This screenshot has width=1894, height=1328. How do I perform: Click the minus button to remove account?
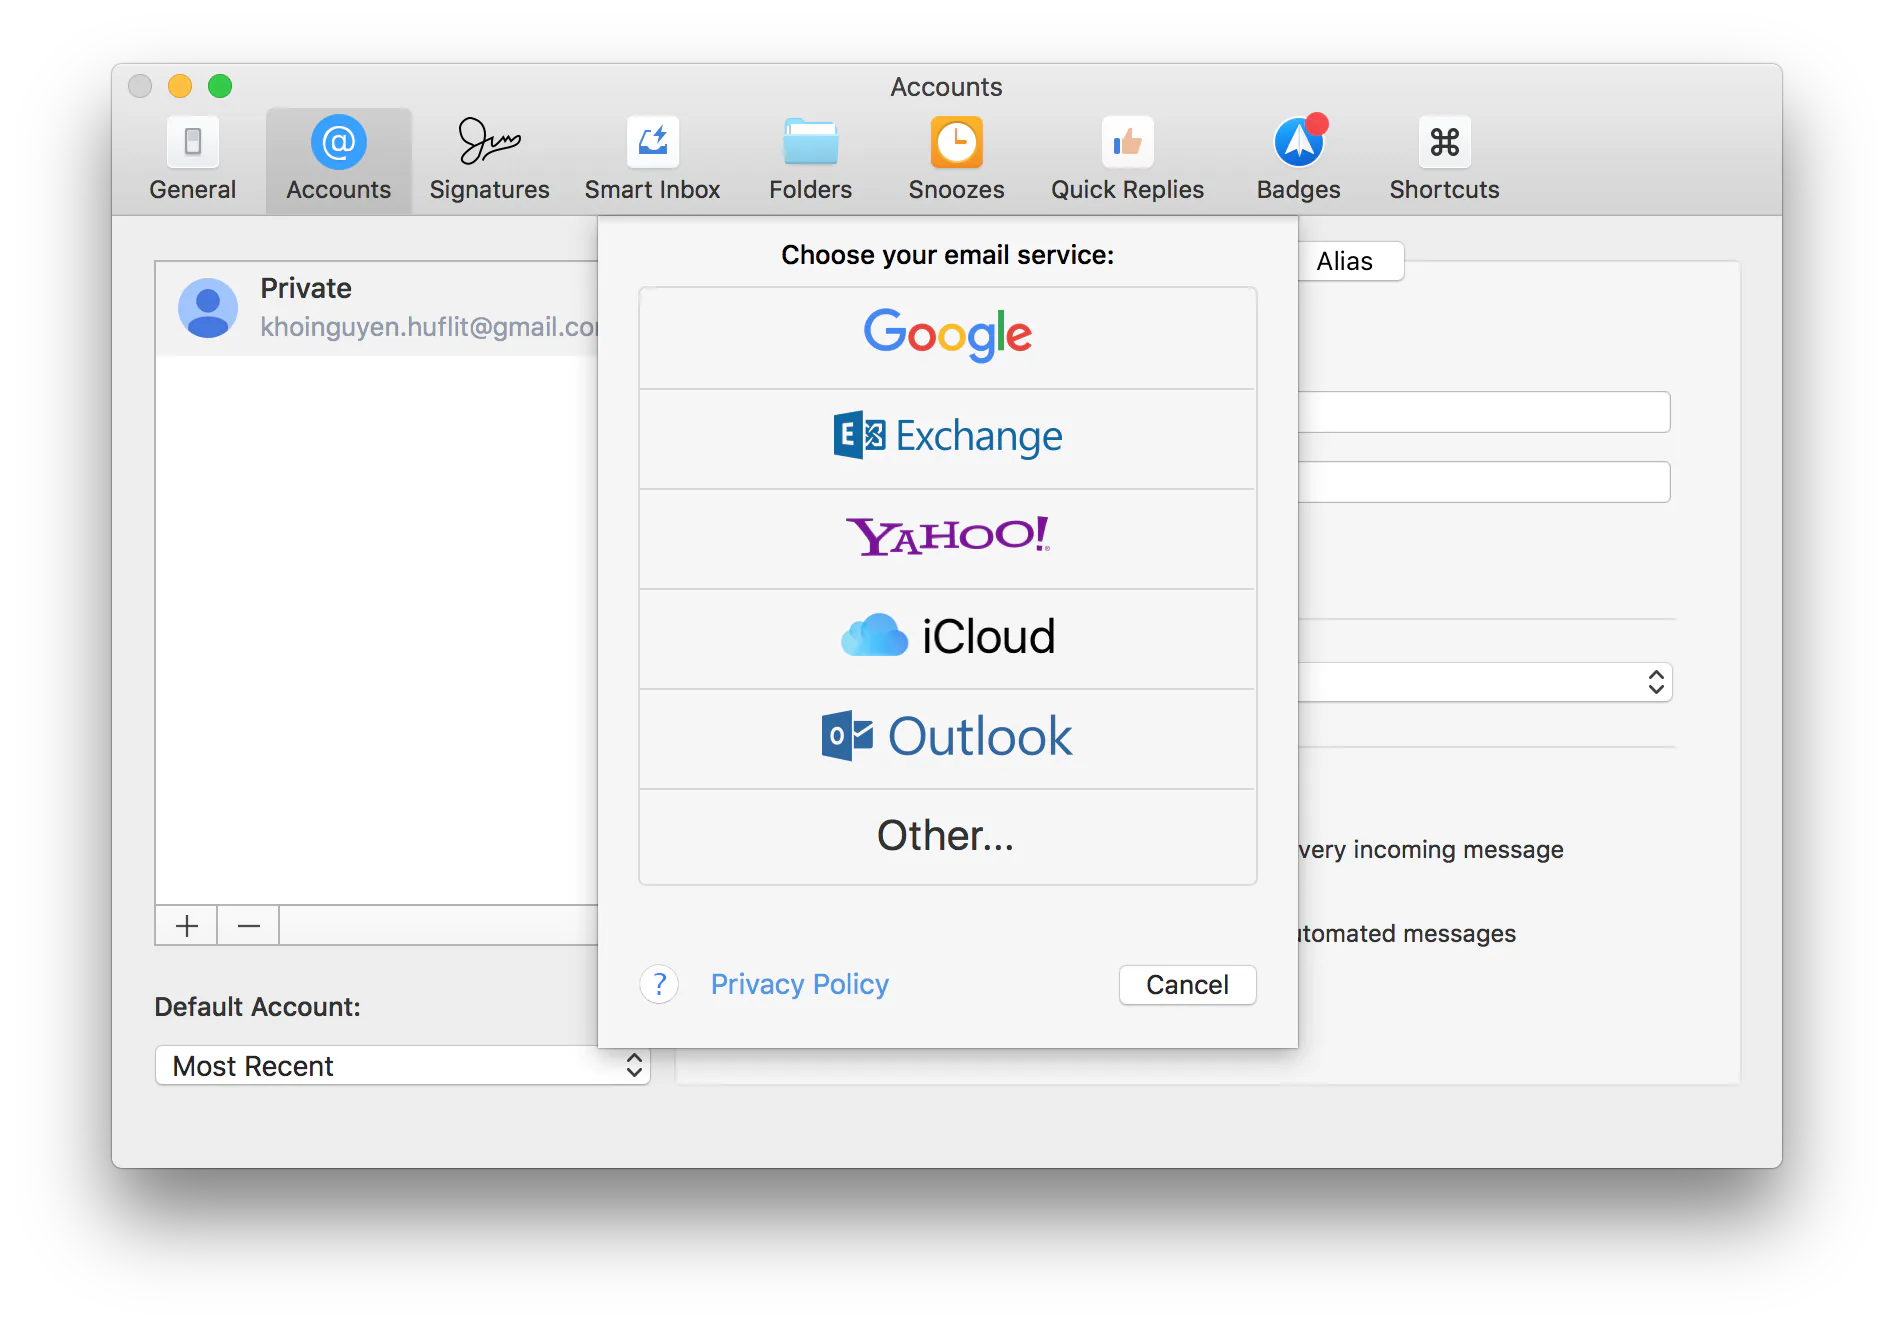(x=249, y=926)
